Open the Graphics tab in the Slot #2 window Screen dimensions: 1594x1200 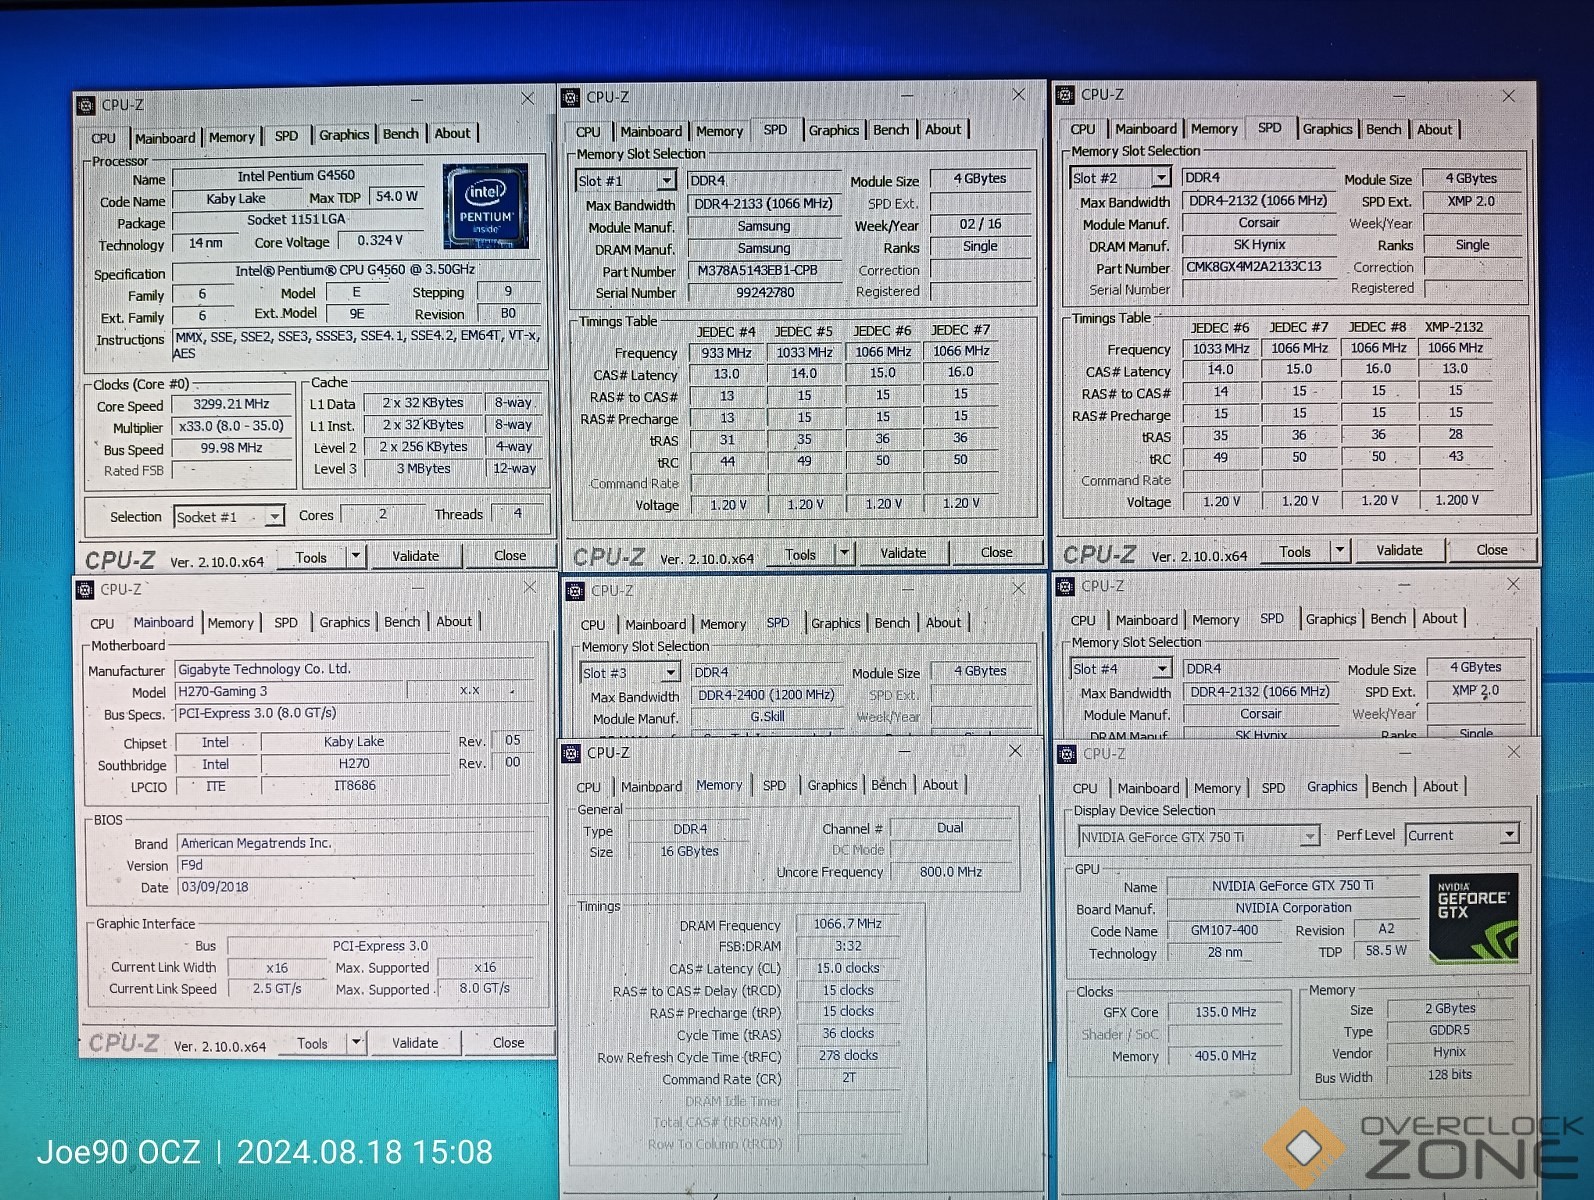click(x=1327, y=129)
